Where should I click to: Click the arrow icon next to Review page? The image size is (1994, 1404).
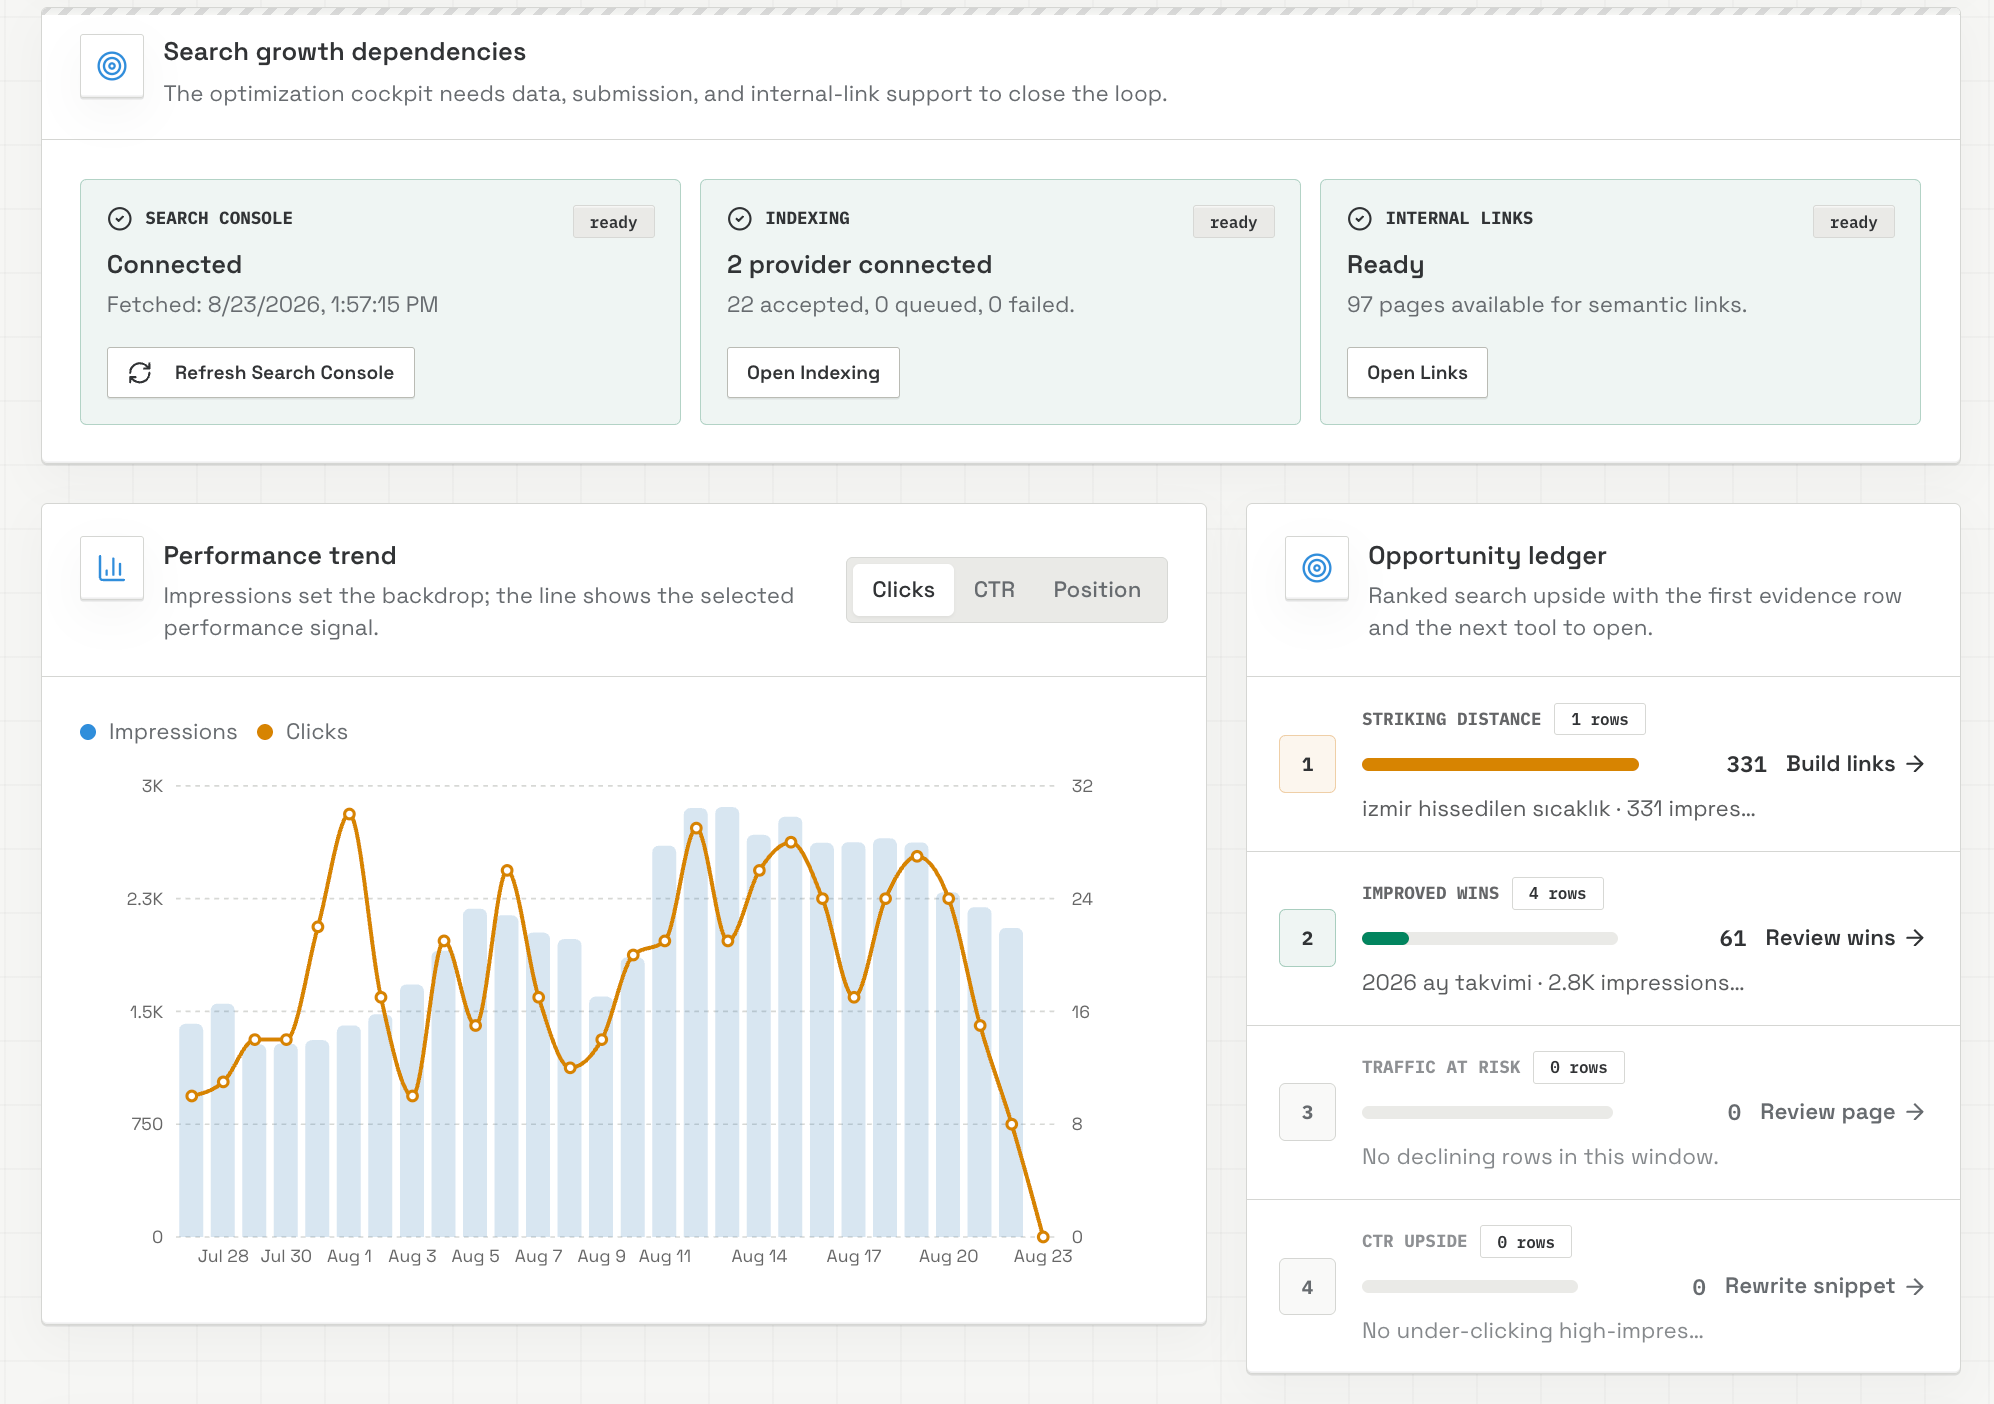1915,1112
